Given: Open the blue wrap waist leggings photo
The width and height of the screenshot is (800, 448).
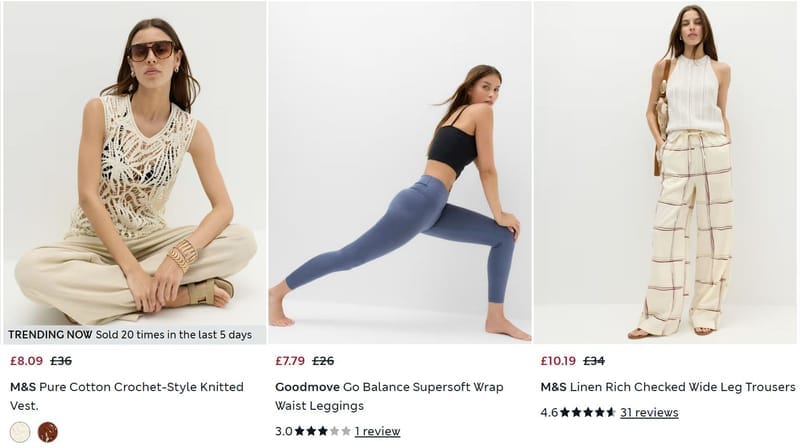Looking at the screenshot, I should [x=400, y=172].
